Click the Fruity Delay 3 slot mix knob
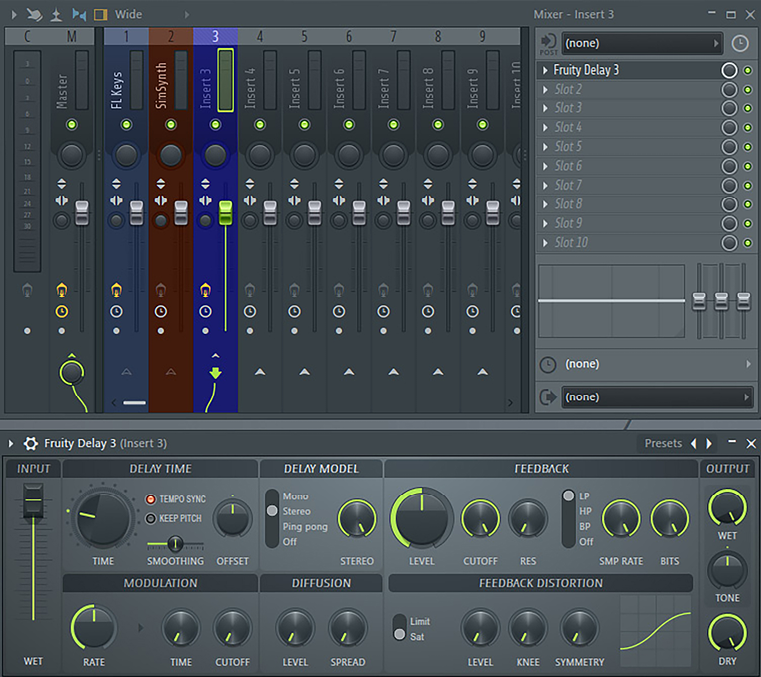Viewport: 761px width, 677px height. (729, 70)
